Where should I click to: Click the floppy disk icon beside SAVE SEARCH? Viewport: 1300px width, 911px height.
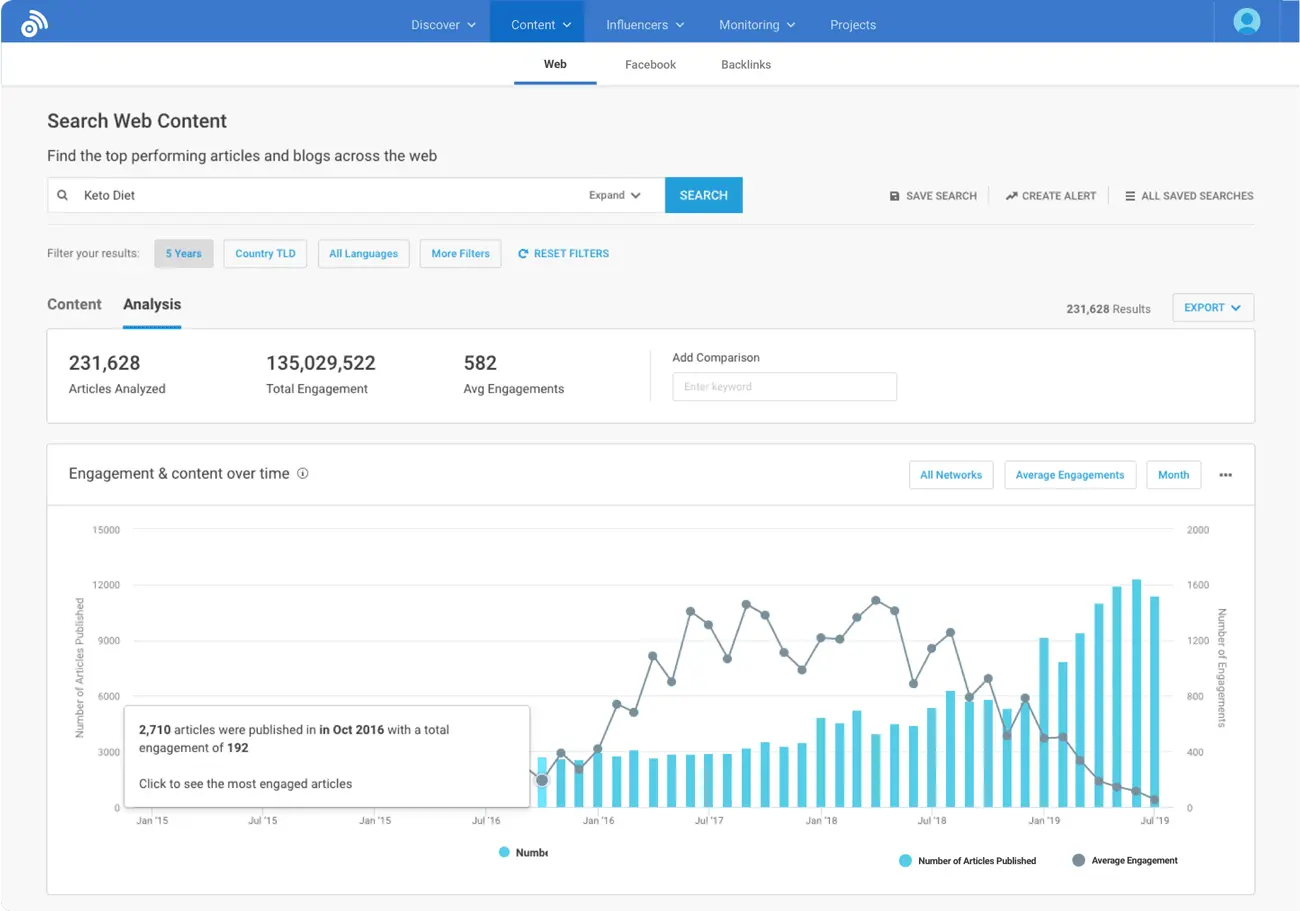pyautogui.click(x=894, y=196)
